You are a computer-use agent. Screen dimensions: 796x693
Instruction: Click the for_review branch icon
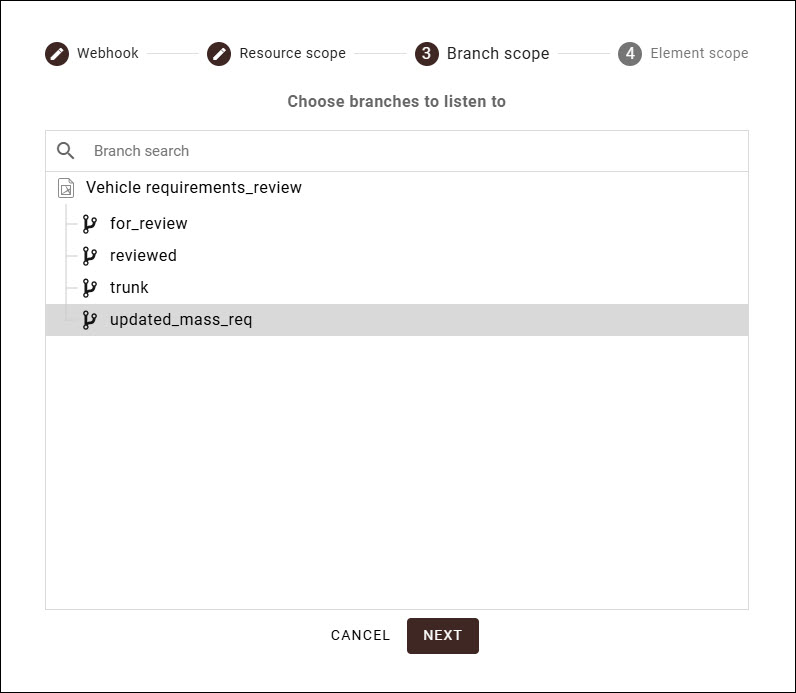point(90,224)
